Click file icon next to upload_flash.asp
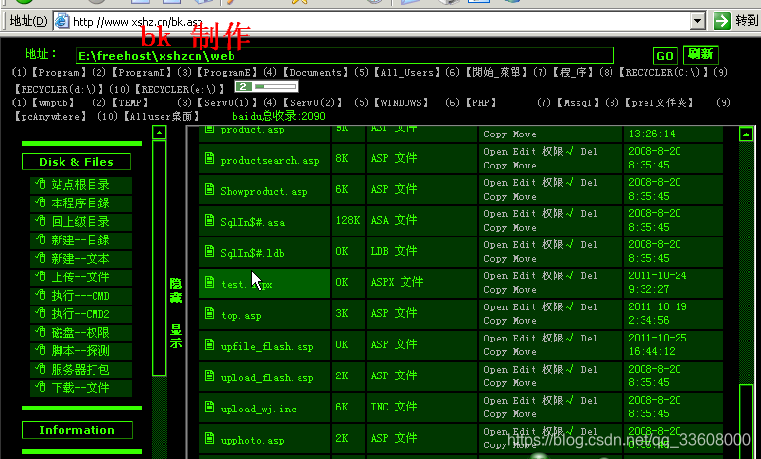This screenshot has width=761, height=459. coord(209,375)
